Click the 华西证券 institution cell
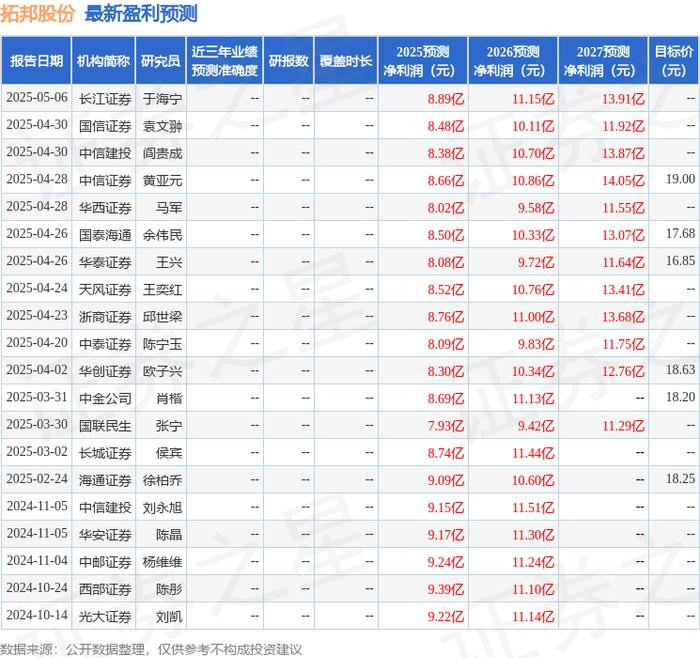This screenshot has width=700, height=658. 105,208
